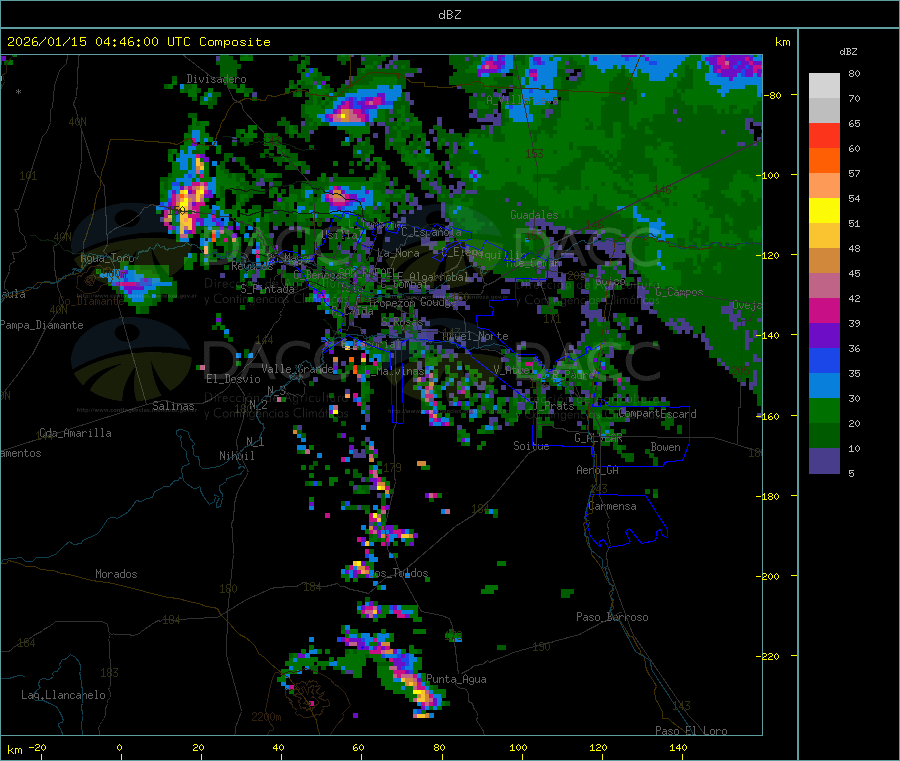Click the Punta_Agua place label

point(456,679)
